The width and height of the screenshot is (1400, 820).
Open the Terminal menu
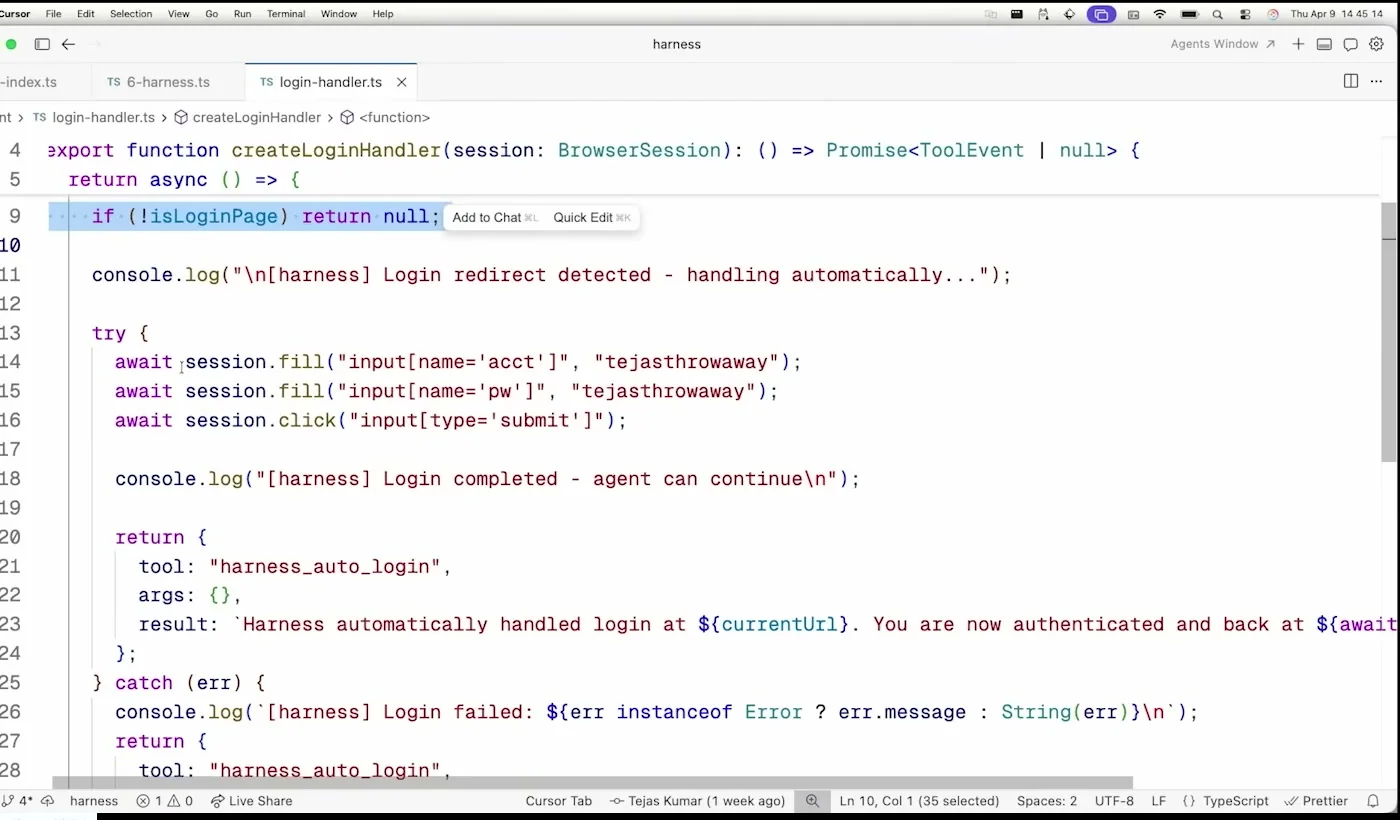286,14
